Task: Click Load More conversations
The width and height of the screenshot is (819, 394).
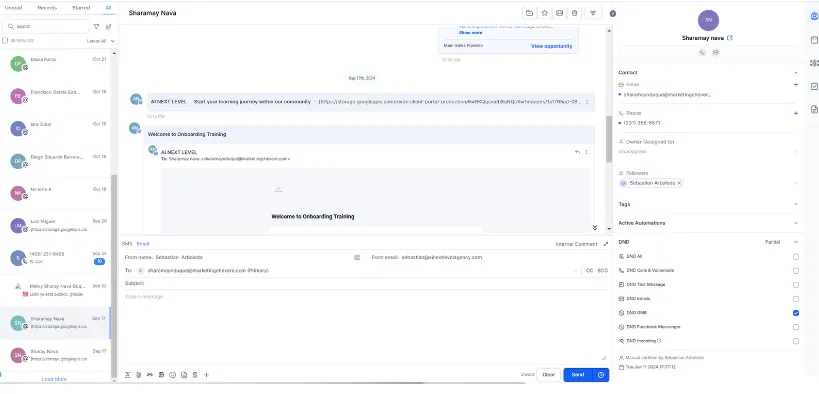Action: tap(54, 379)
